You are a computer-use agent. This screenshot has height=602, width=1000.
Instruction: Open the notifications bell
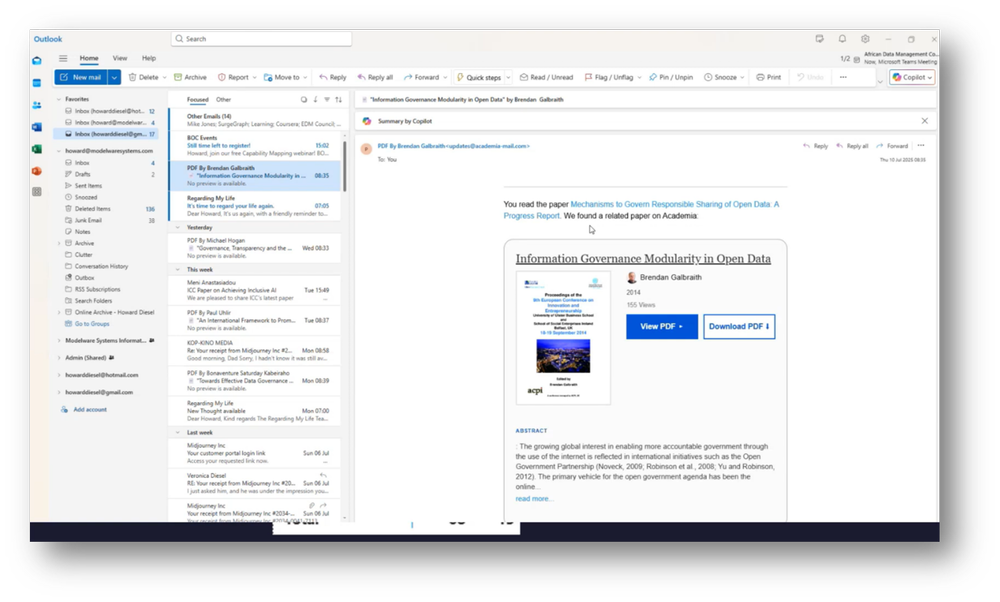[842, 39]
